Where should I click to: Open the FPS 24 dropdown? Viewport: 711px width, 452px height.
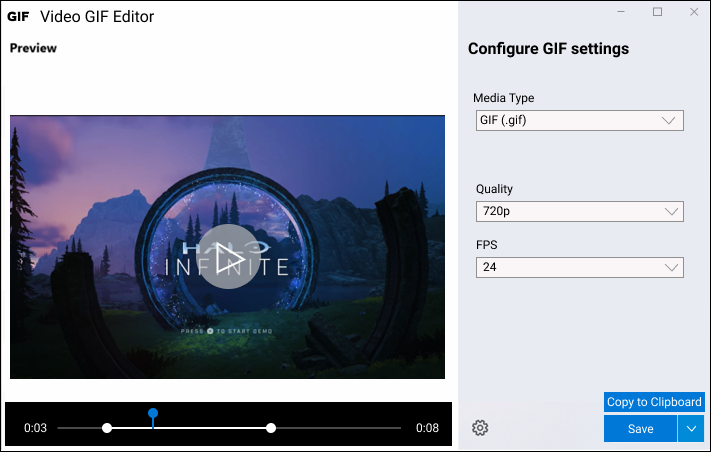[580, 267]
